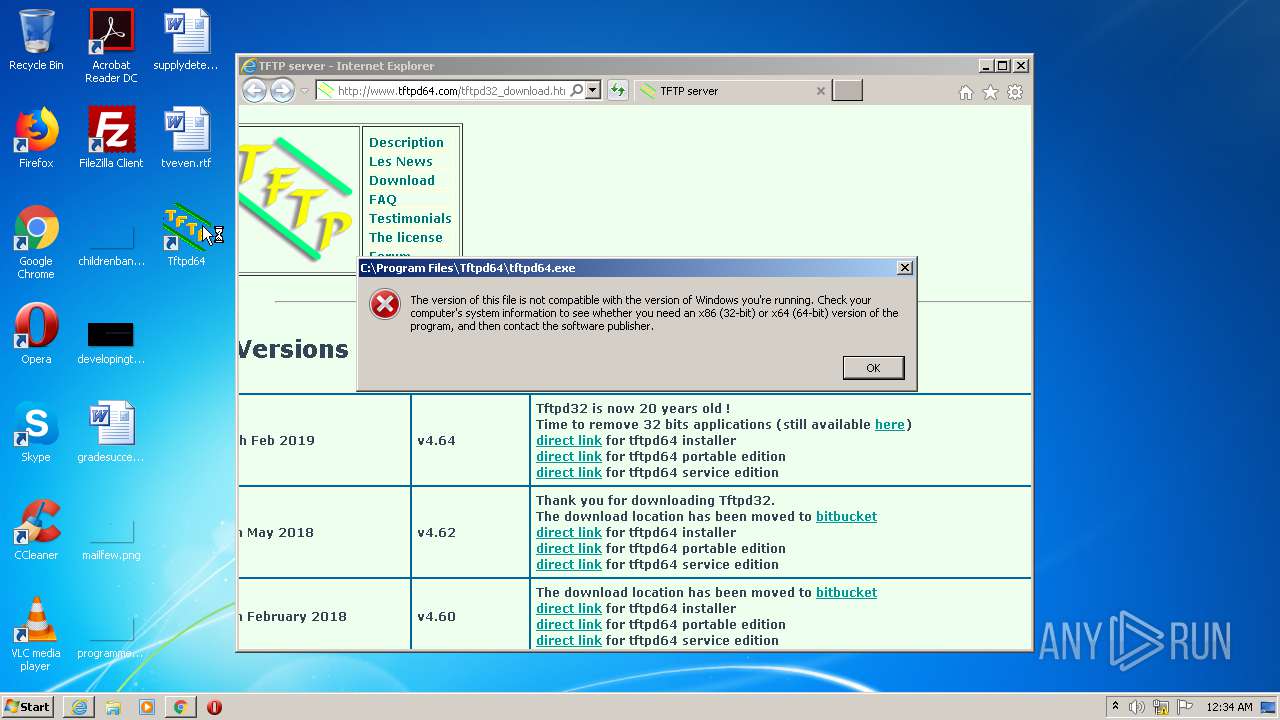This screenshot has height=720, width=1280.
Task: Open a new blank tab
Action: (x=847, y=91)
